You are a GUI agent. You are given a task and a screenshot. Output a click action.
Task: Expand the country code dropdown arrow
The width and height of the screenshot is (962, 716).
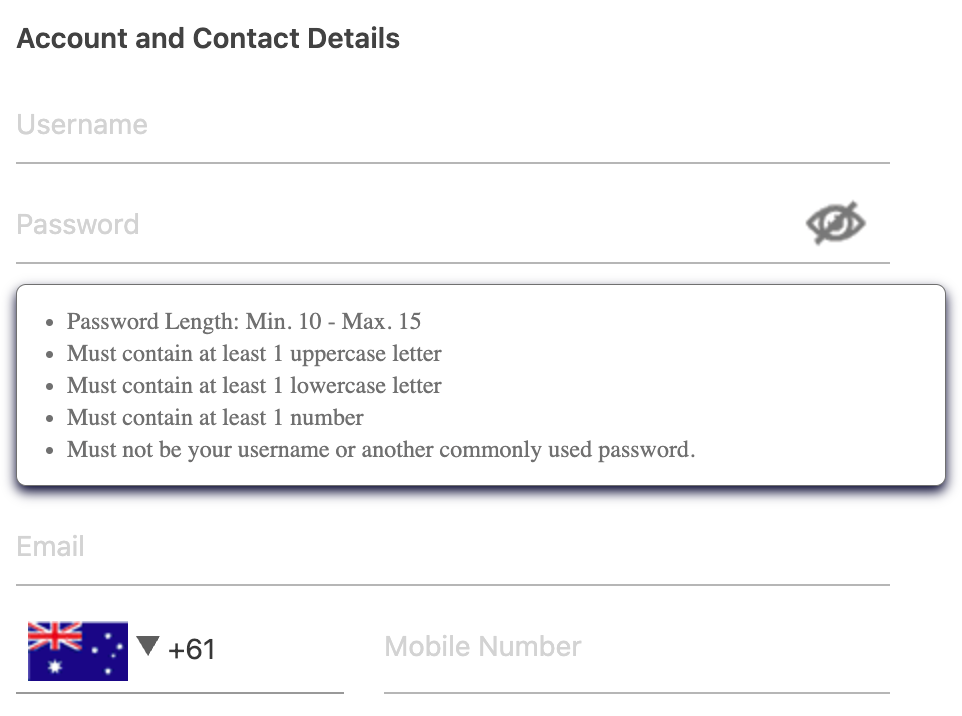148,645
